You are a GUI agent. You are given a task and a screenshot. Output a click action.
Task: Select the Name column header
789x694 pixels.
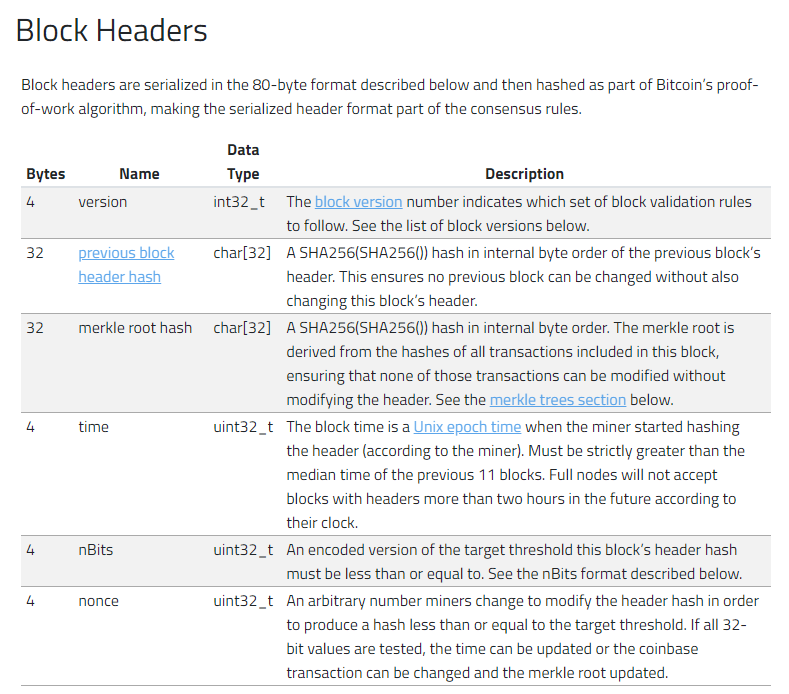click(x=139, y=174)
